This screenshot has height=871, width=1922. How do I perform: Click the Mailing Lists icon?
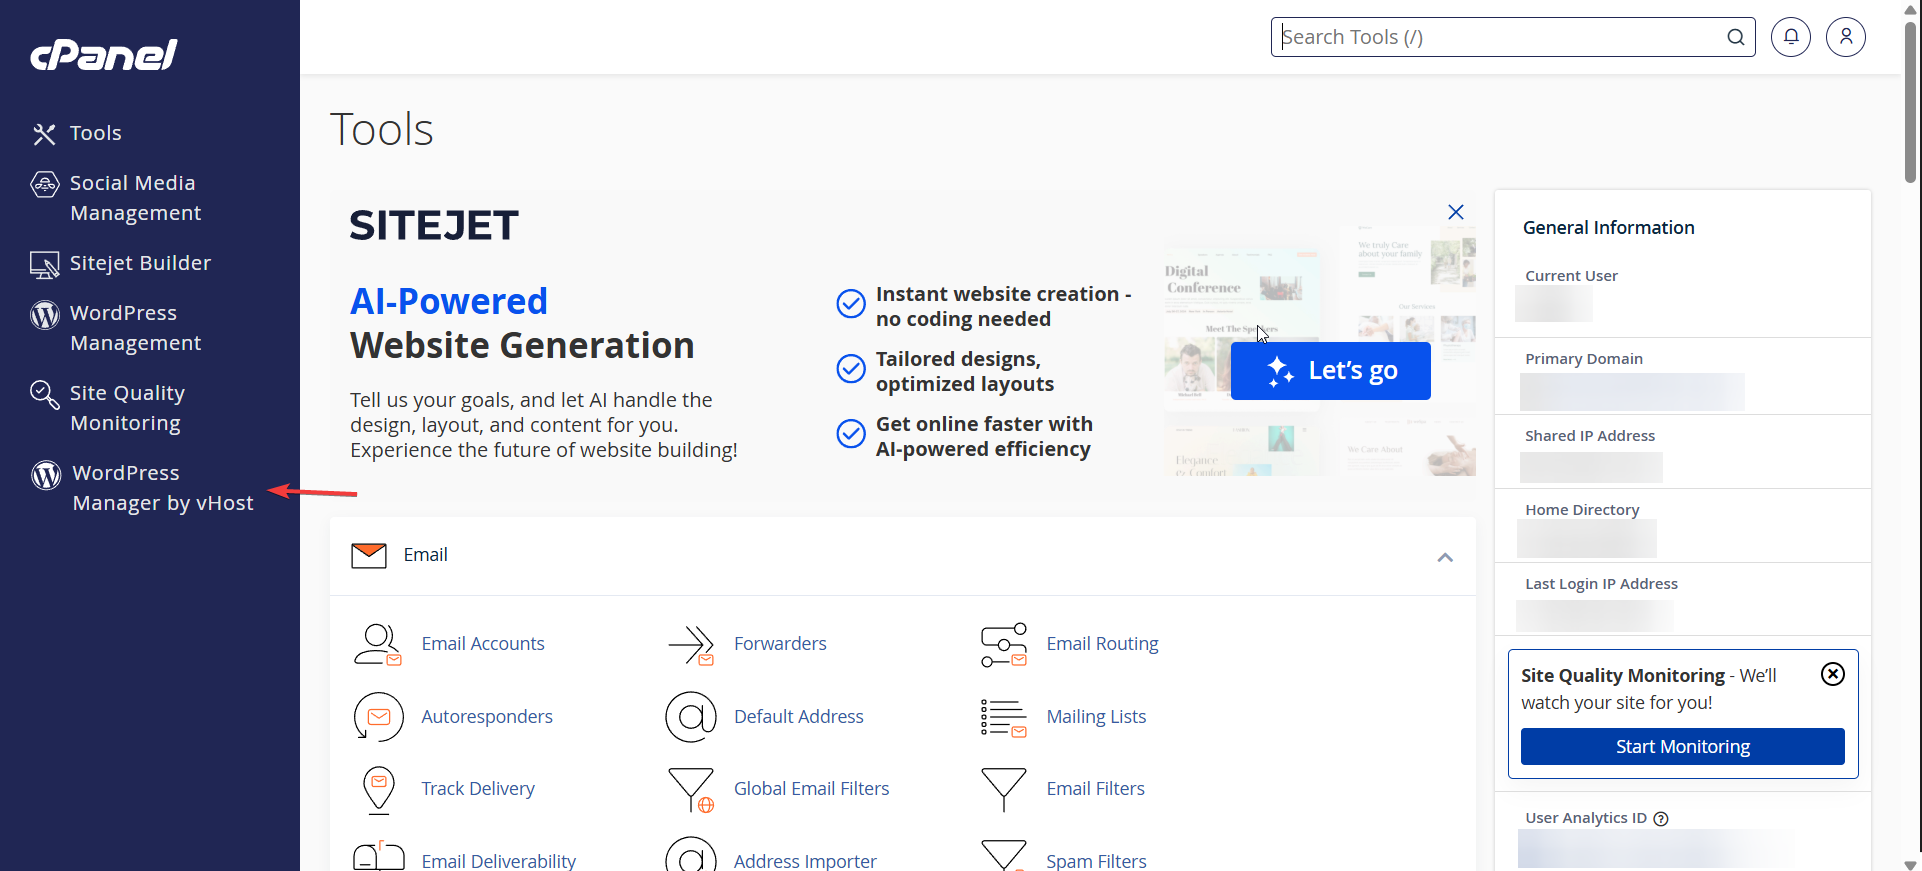(1003, 717)
